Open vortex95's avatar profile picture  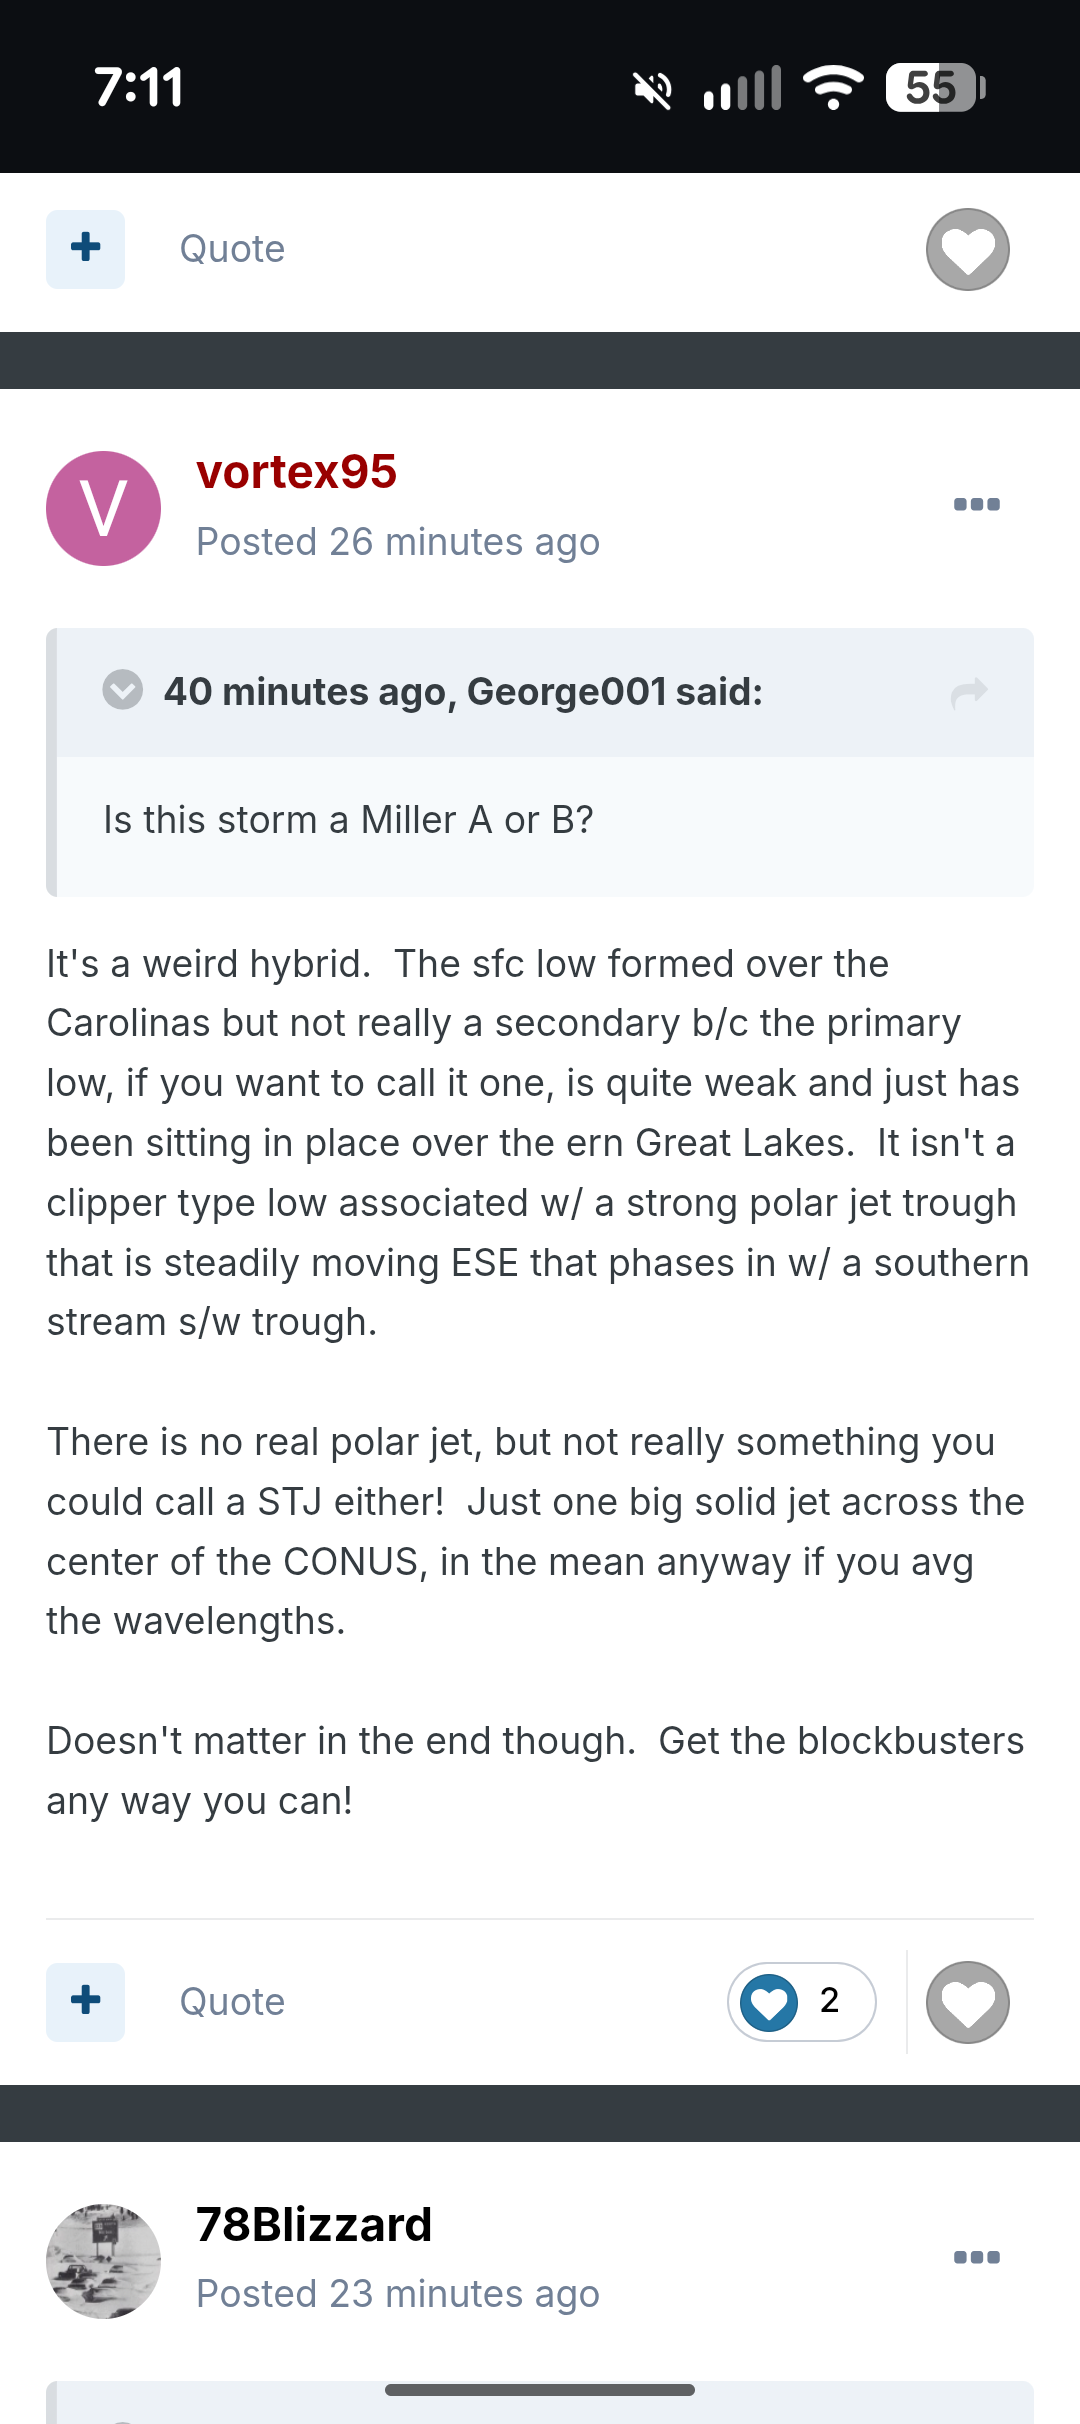(x=104, y=509)
